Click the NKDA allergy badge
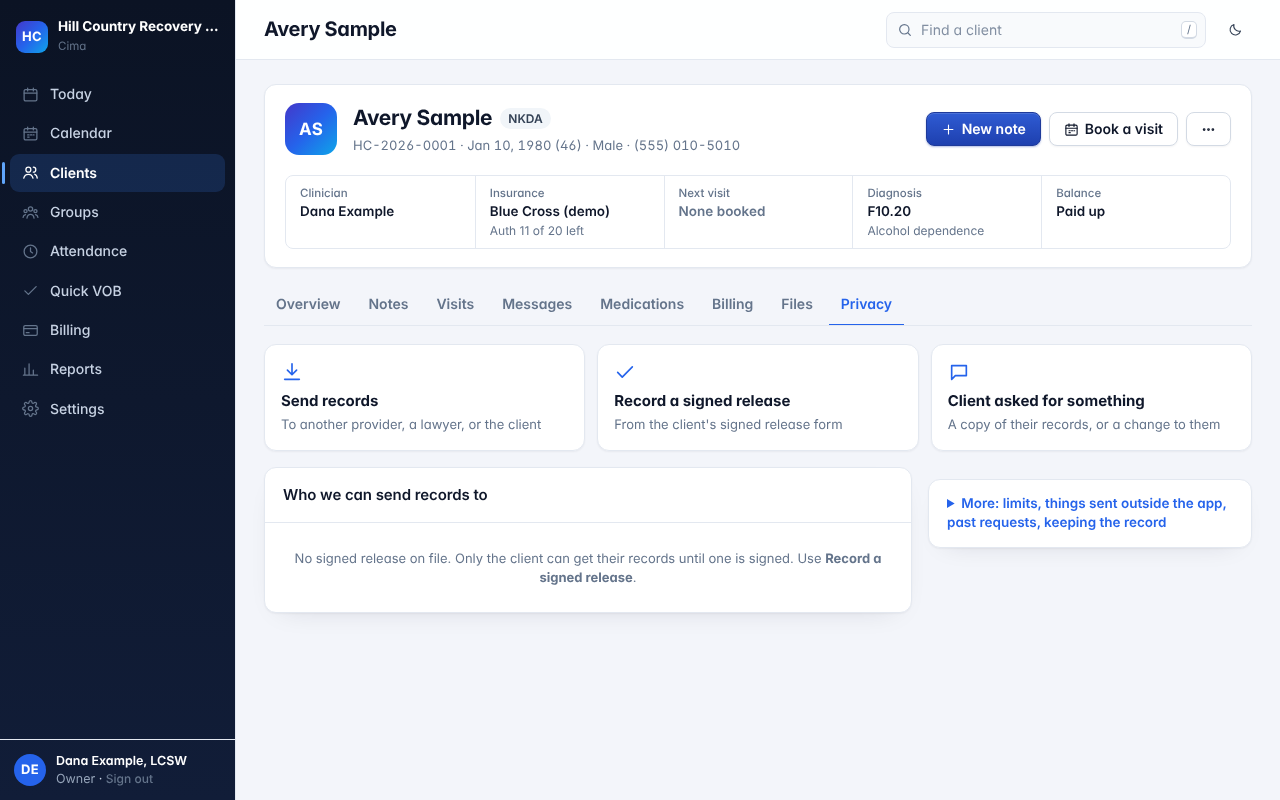 tap(525, 119)
